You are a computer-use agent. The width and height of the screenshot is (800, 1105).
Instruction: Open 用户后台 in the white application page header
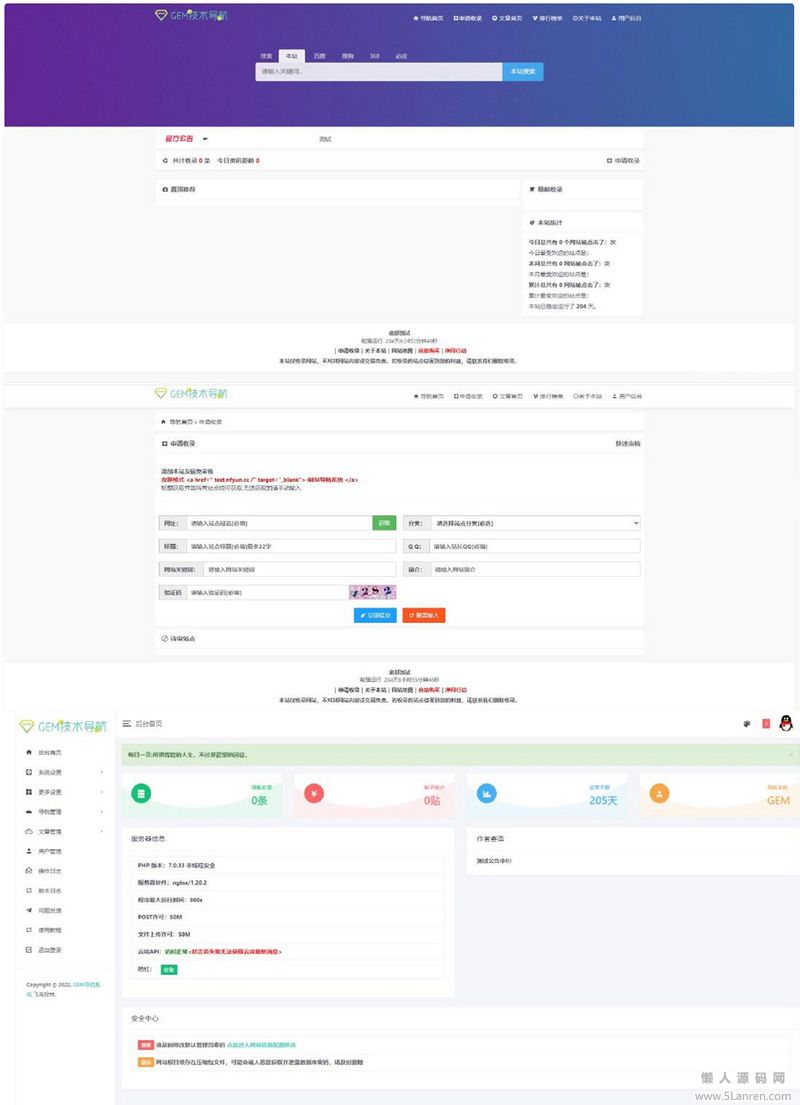627,396
